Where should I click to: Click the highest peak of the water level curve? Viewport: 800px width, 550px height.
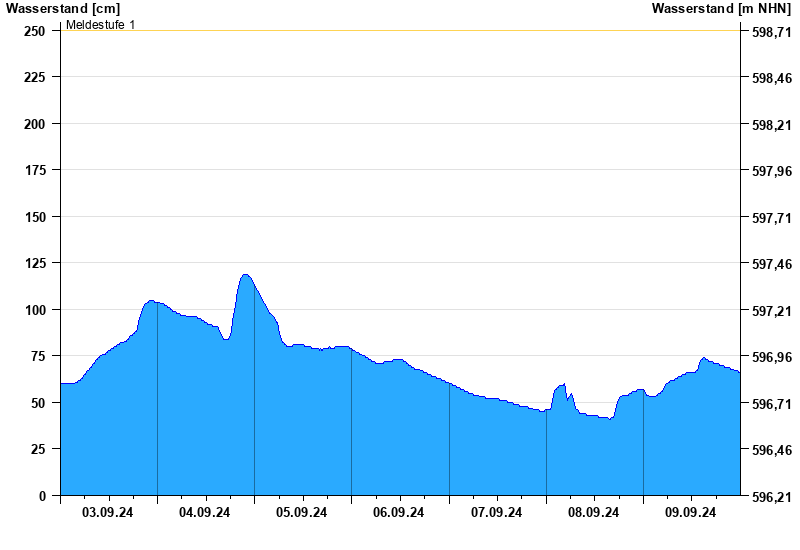(245, 275)
